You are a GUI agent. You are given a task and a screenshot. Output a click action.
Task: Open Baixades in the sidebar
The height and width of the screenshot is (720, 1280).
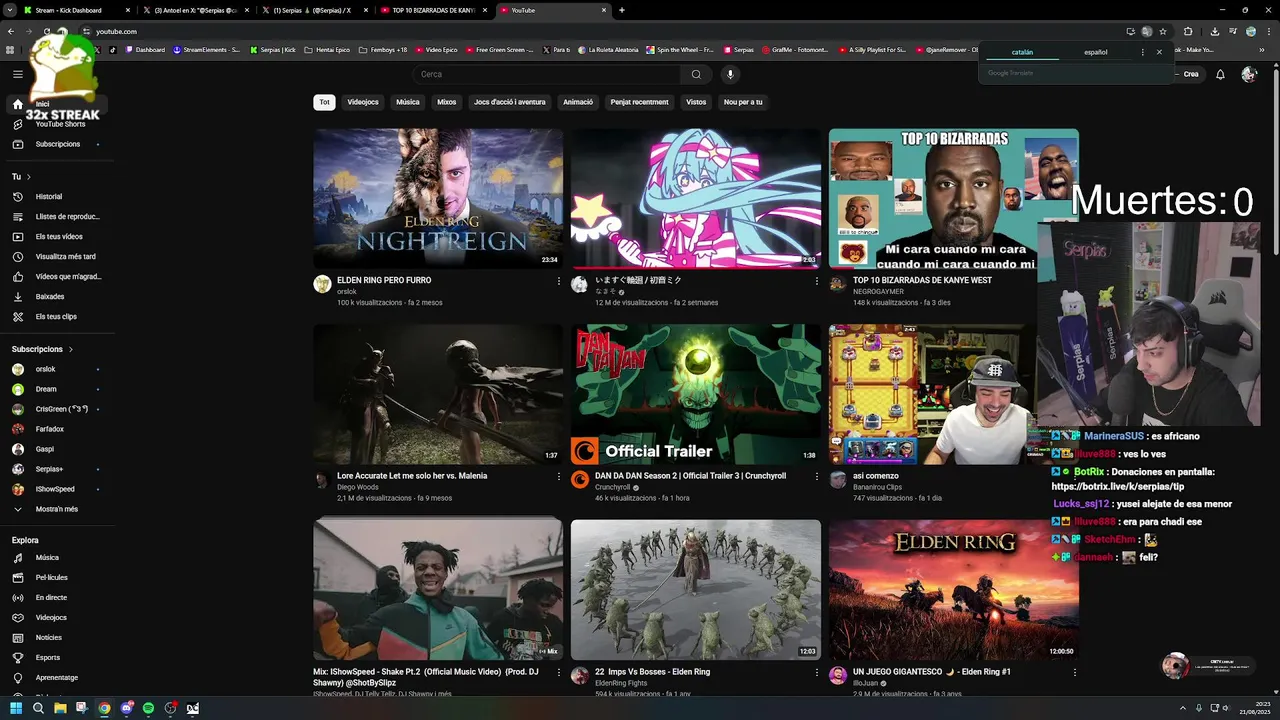[x=57, y=297]
